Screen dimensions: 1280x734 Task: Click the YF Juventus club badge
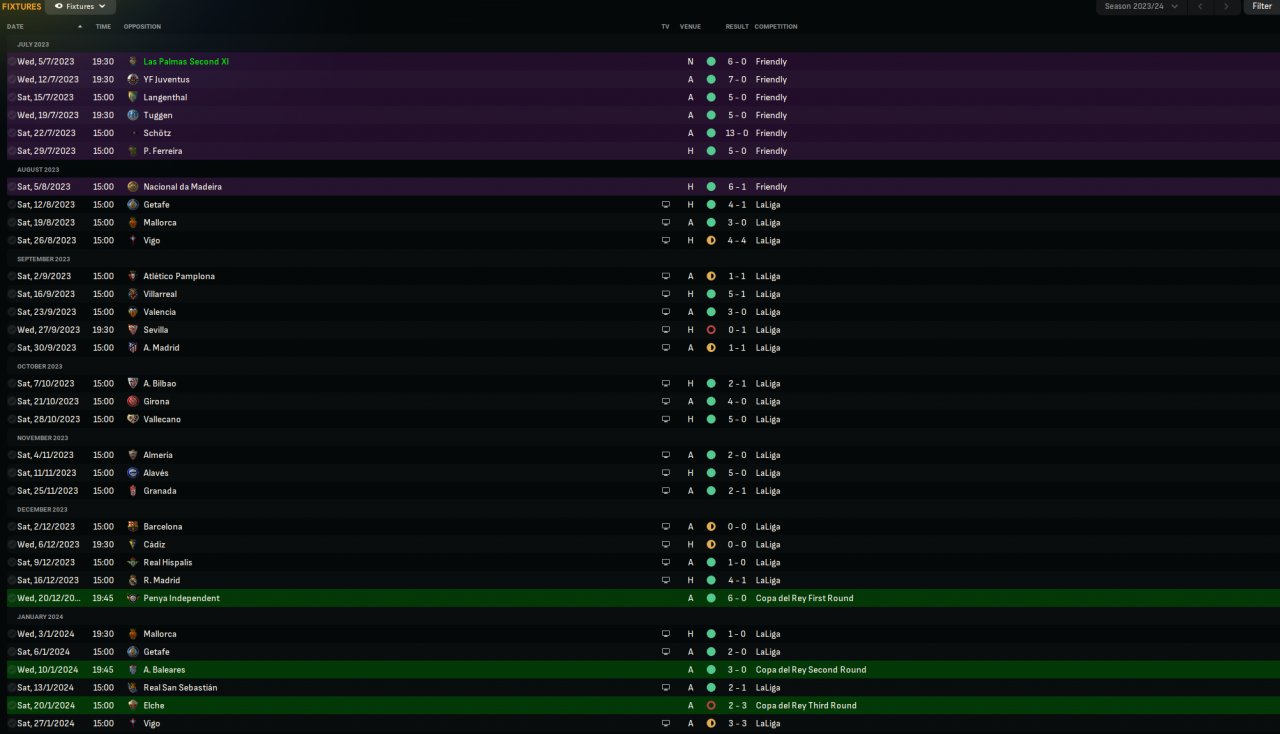coord(133,80)
